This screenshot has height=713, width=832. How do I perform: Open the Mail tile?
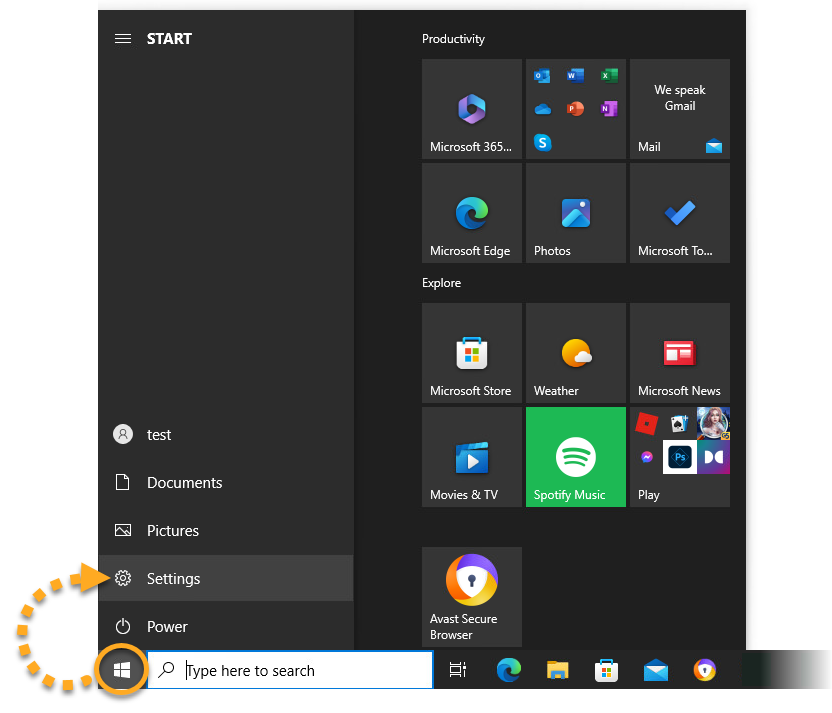click(x=679, y=109)
